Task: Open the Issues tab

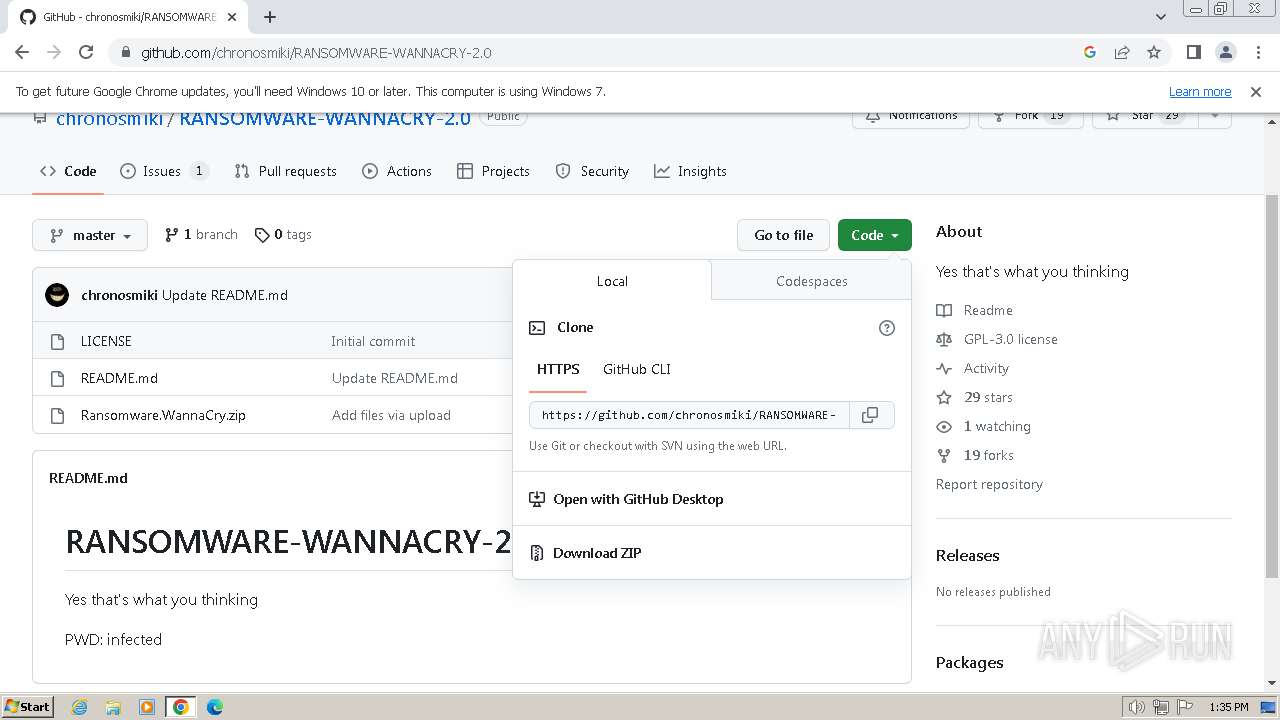Action: [x=164, y=171]
